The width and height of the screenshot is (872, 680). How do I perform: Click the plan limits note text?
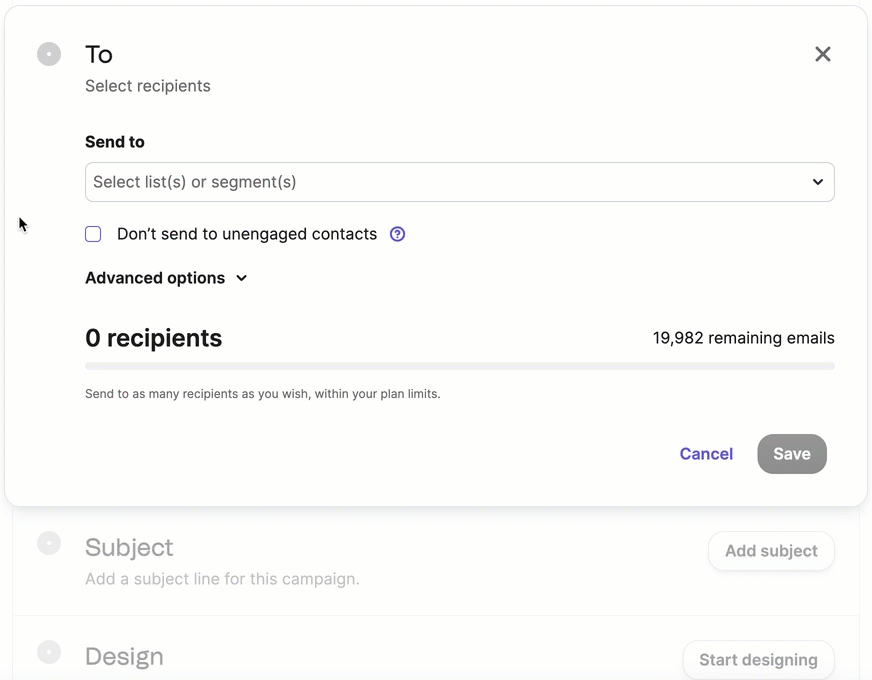[262, 394]
